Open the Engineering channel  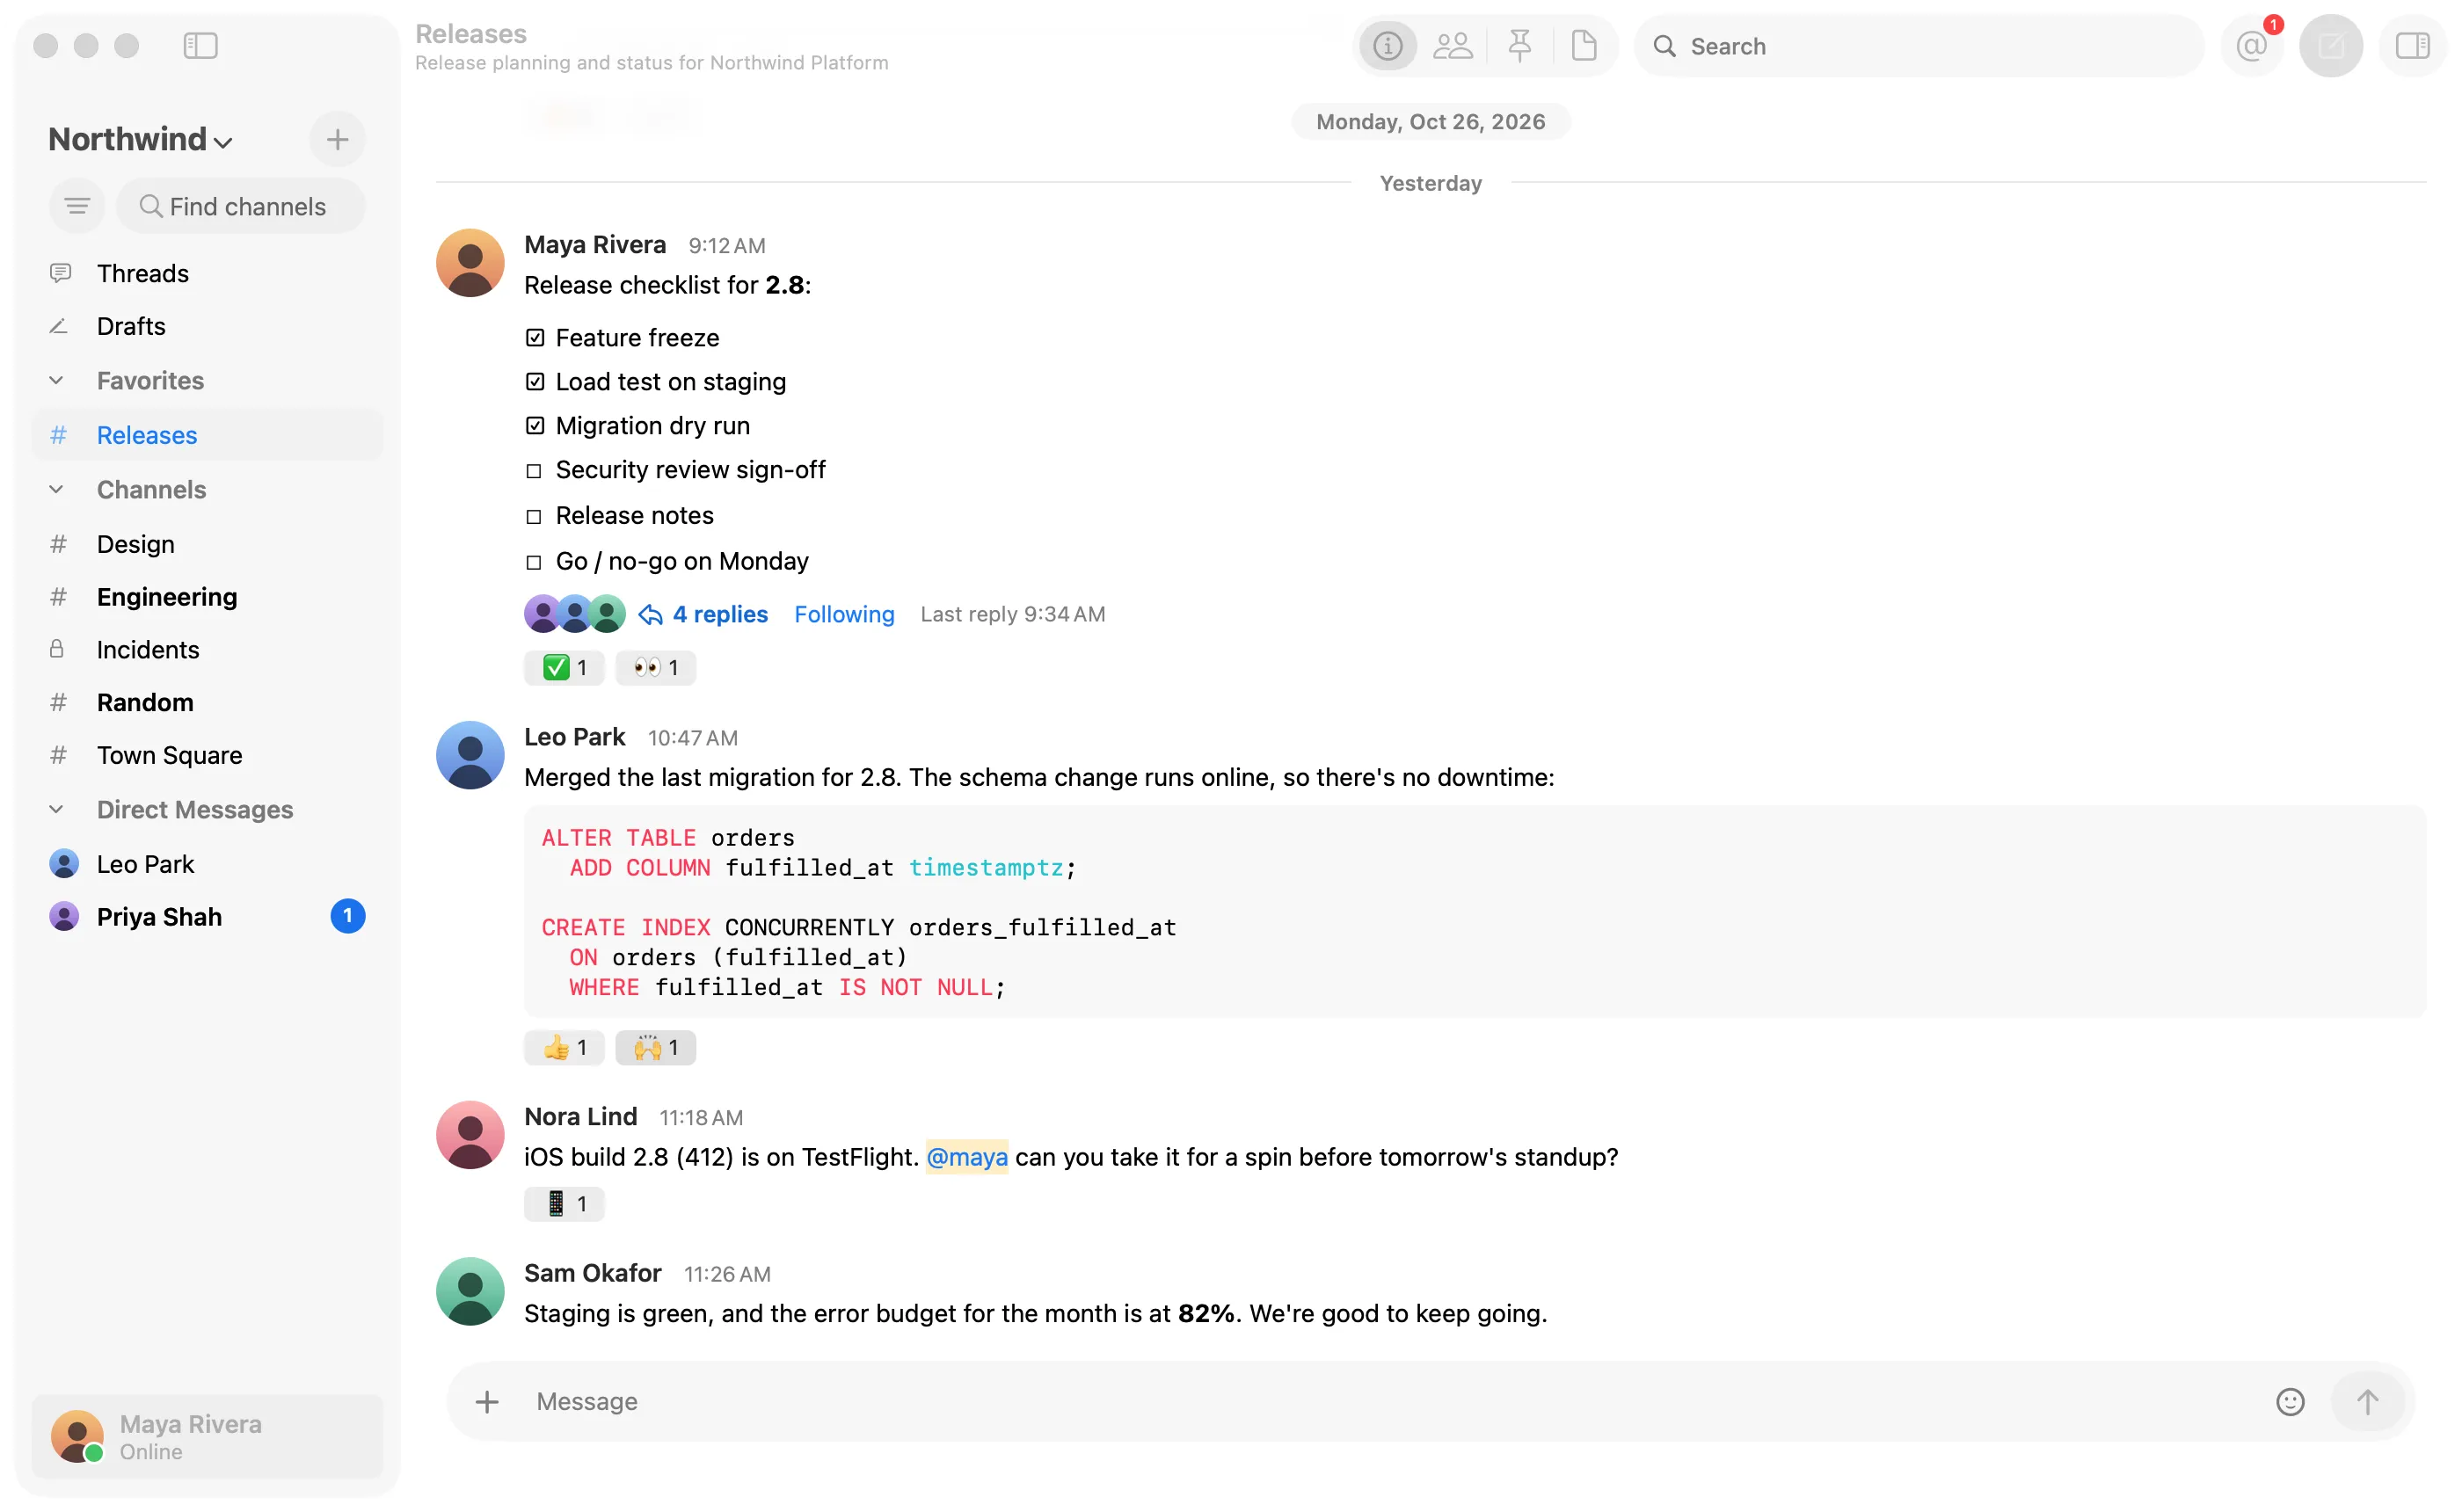click(207, 597)
